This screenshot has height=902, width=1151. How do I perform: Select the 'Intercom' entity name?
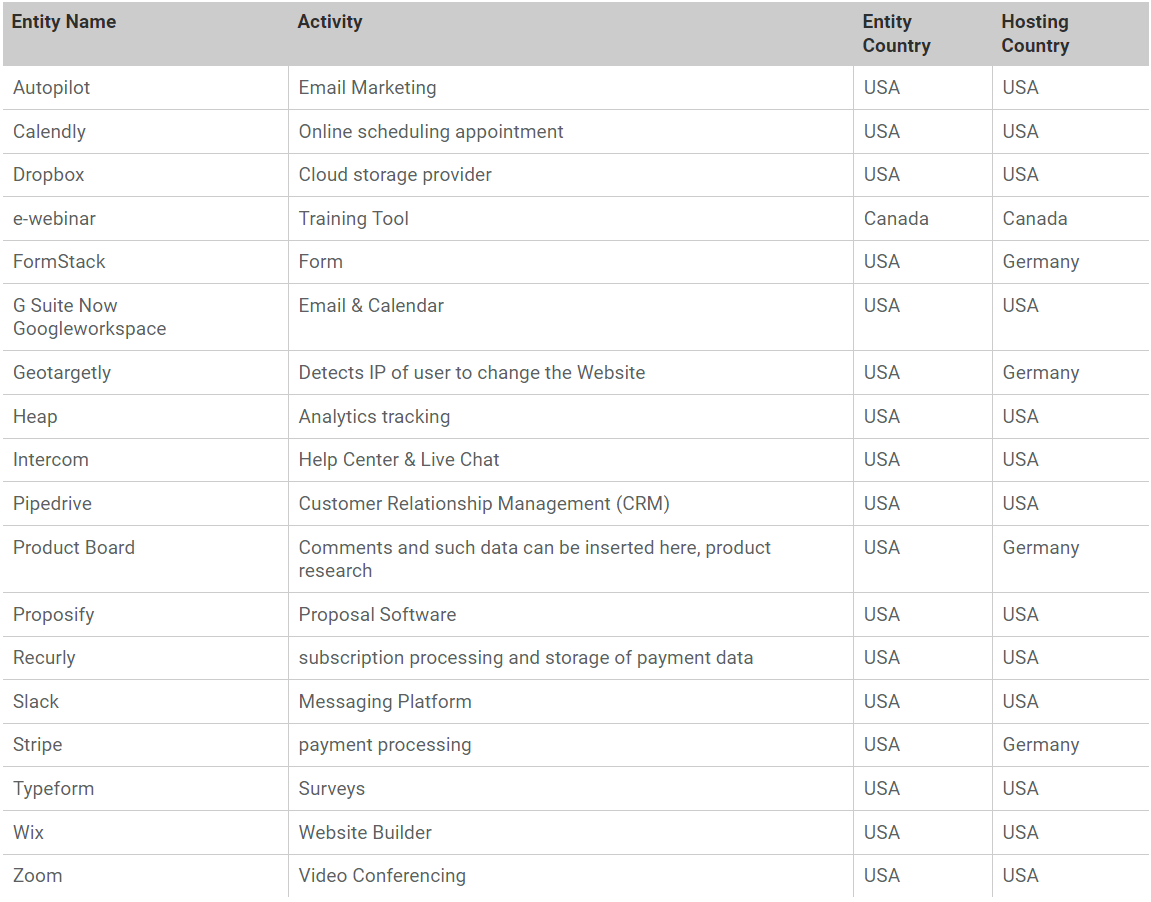(x=51, y=460)
